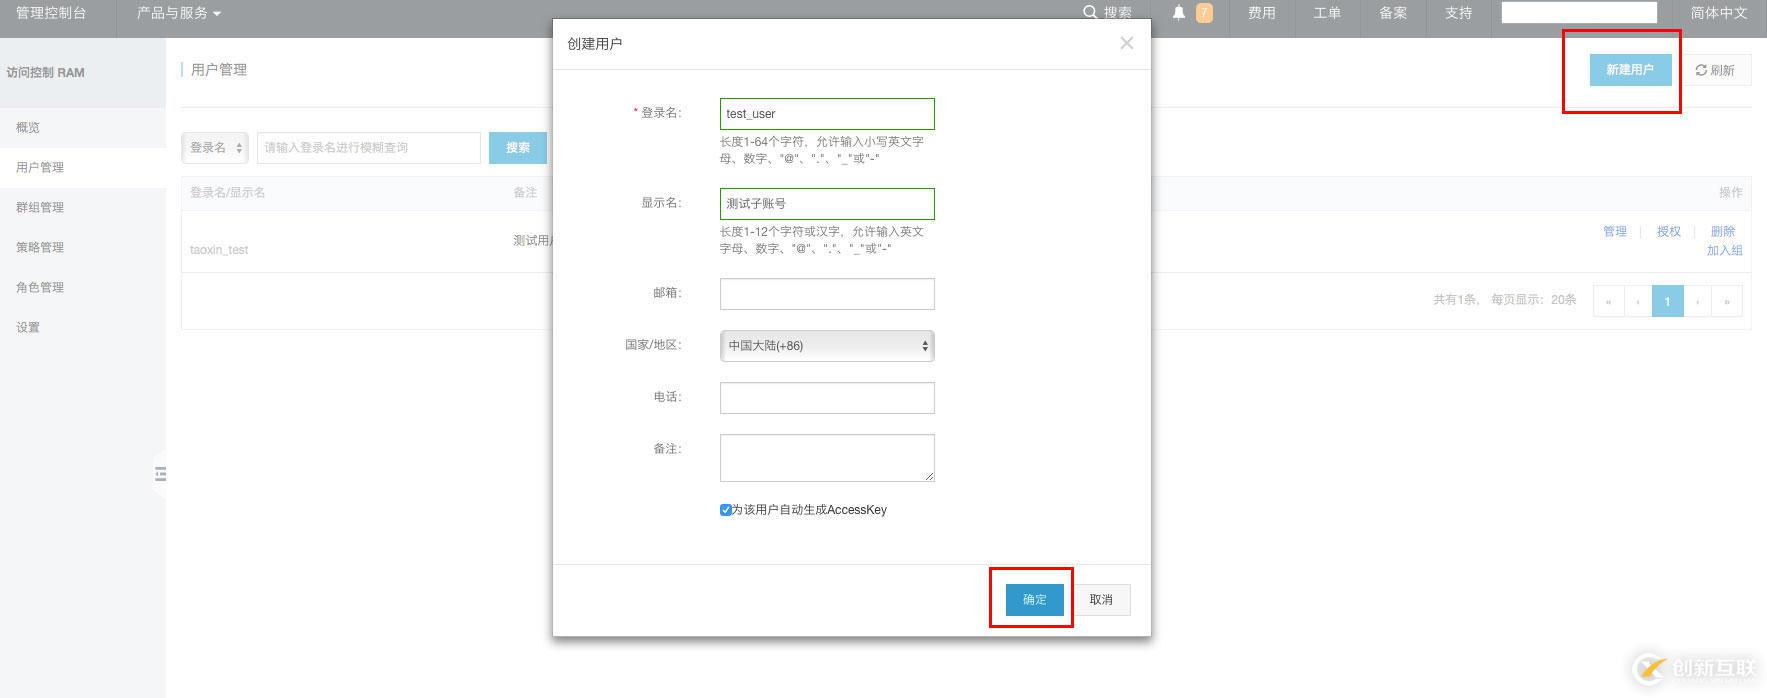The width and height of the screenshot is (1767, 698).
Task: Select 概览 in the sidebar
Action: click(x=83, y=128)
